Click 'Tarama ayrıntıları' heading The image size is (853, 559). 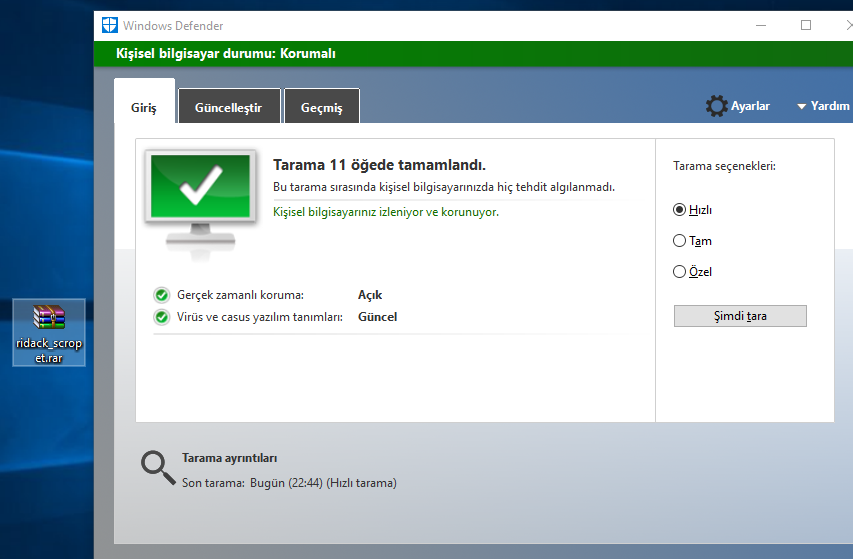click(230, 458)
